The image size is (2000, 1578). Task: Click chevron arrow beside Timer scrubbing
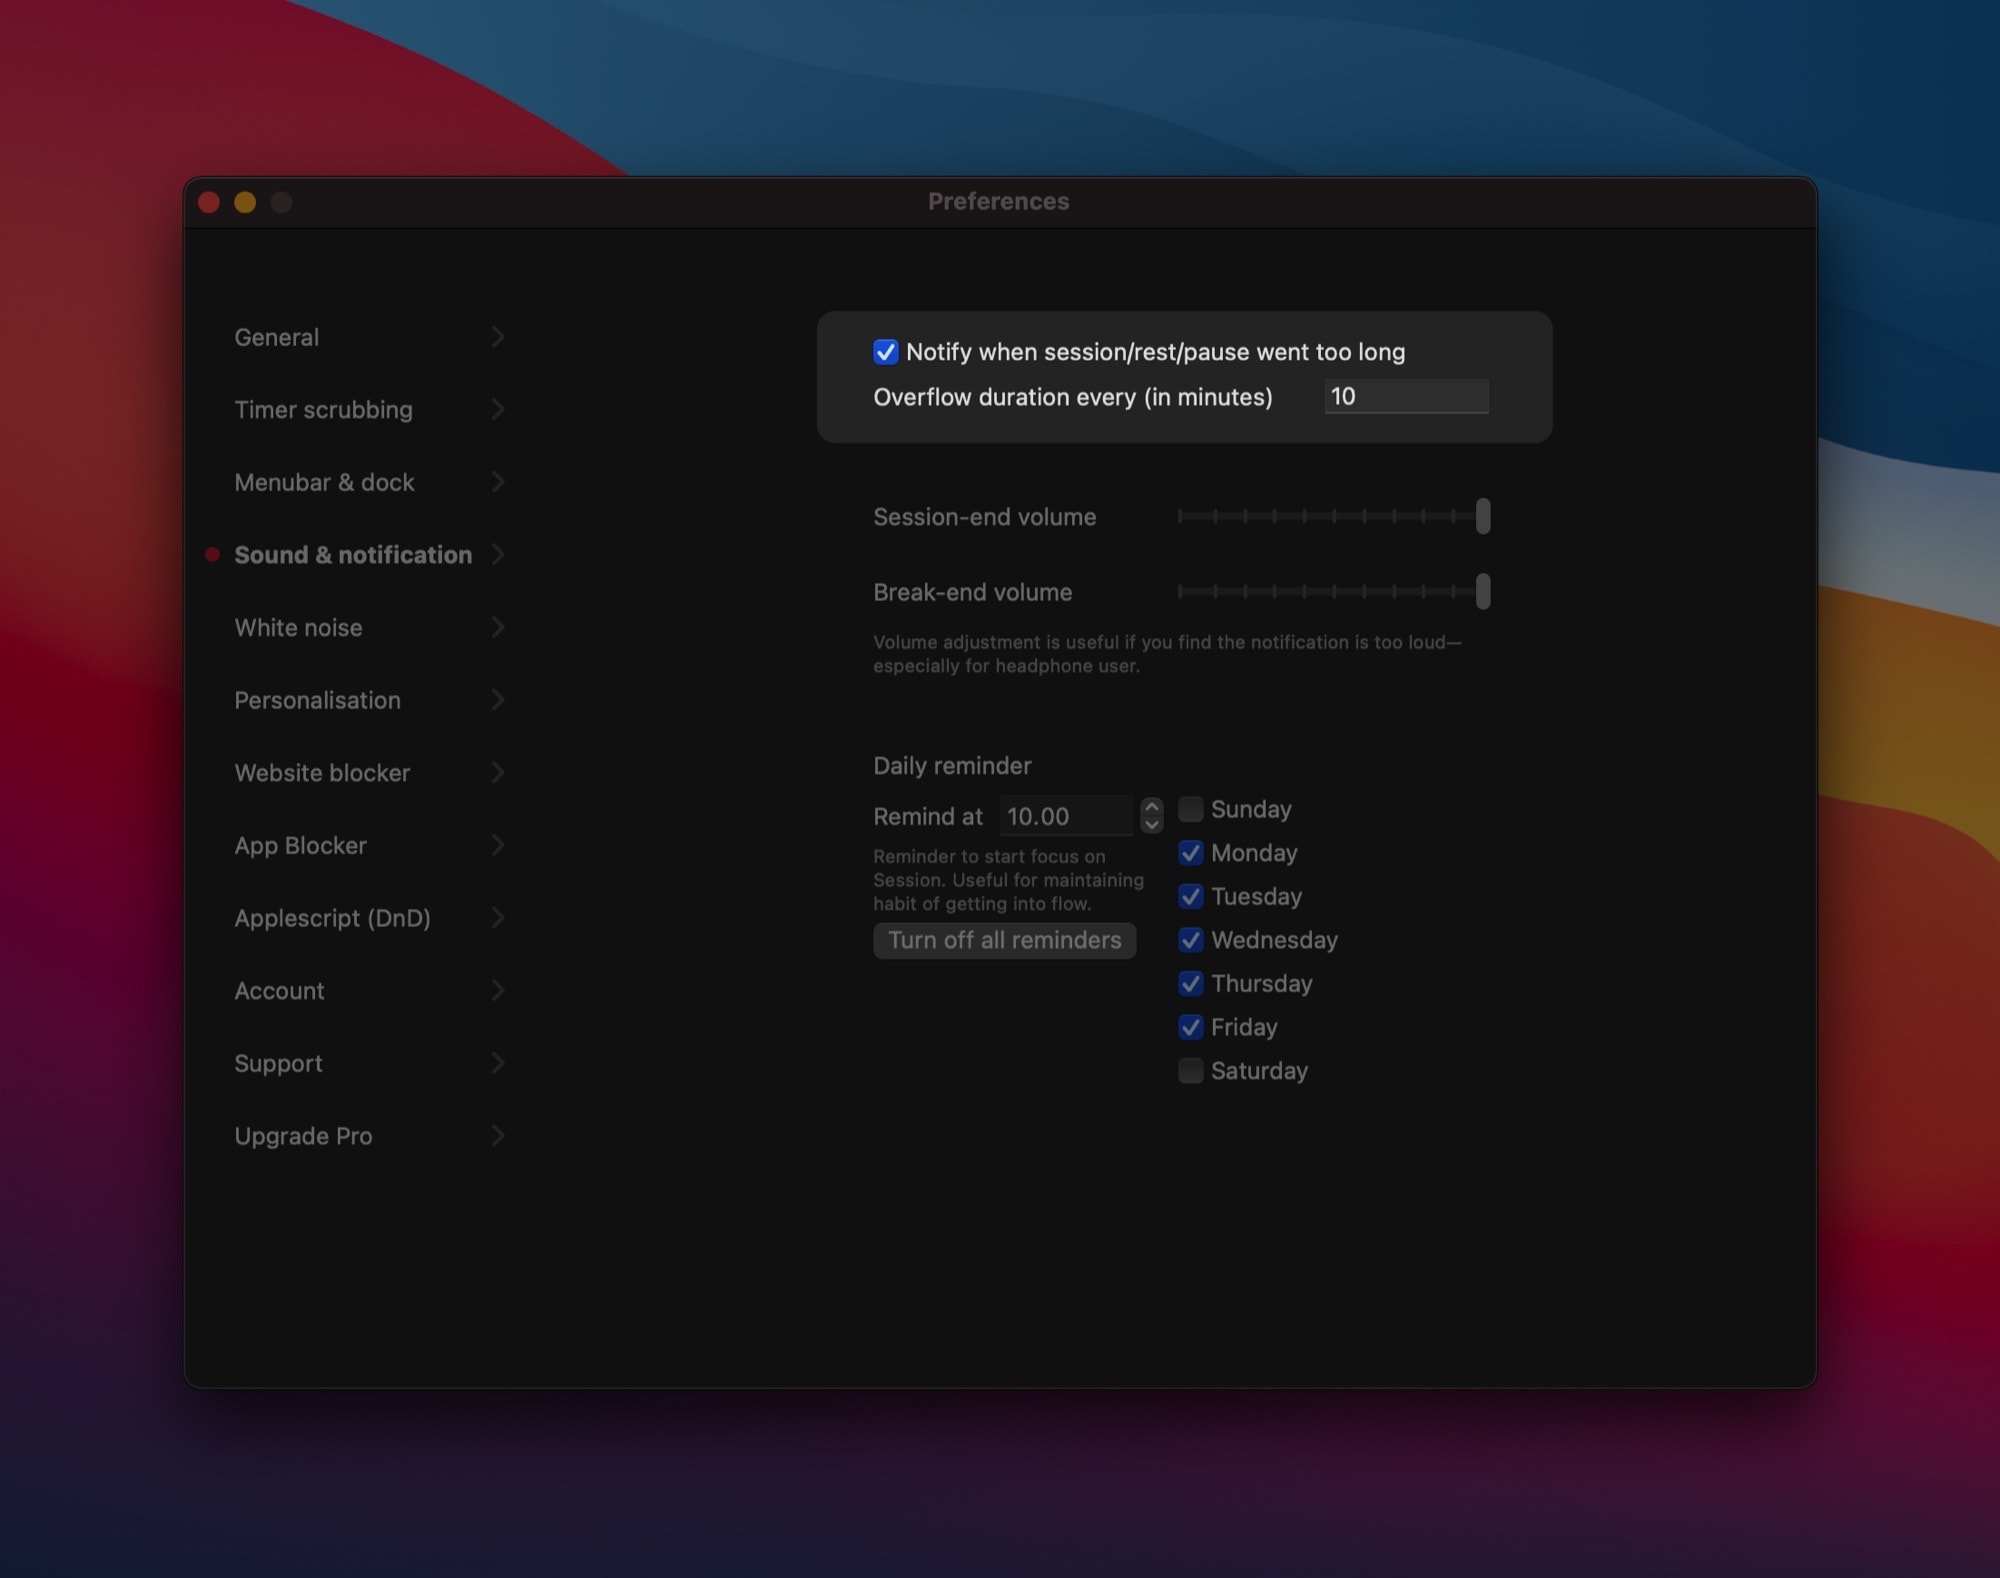498,409
